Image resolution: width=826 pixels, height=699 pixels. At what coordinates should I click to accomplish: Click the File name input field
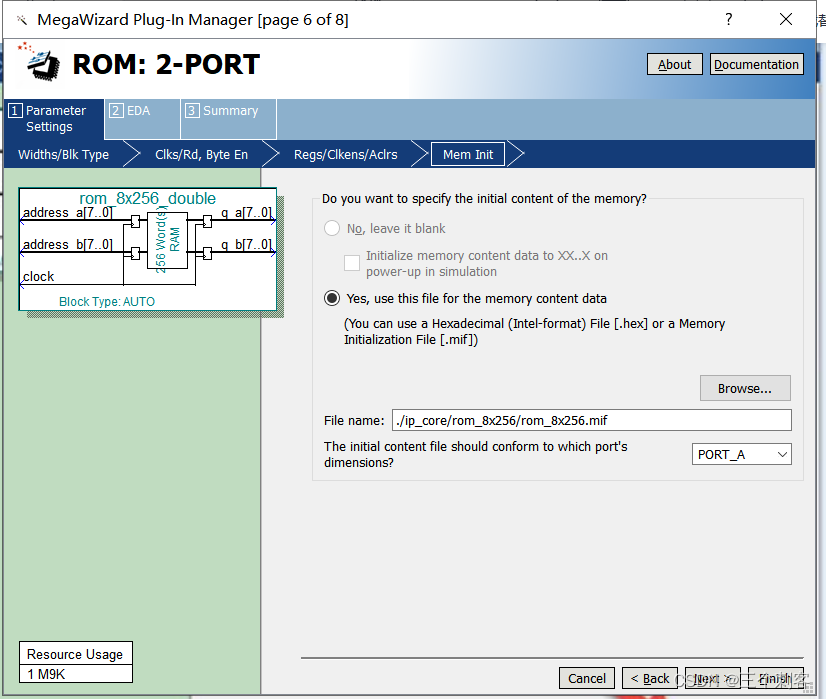point(592,420)
